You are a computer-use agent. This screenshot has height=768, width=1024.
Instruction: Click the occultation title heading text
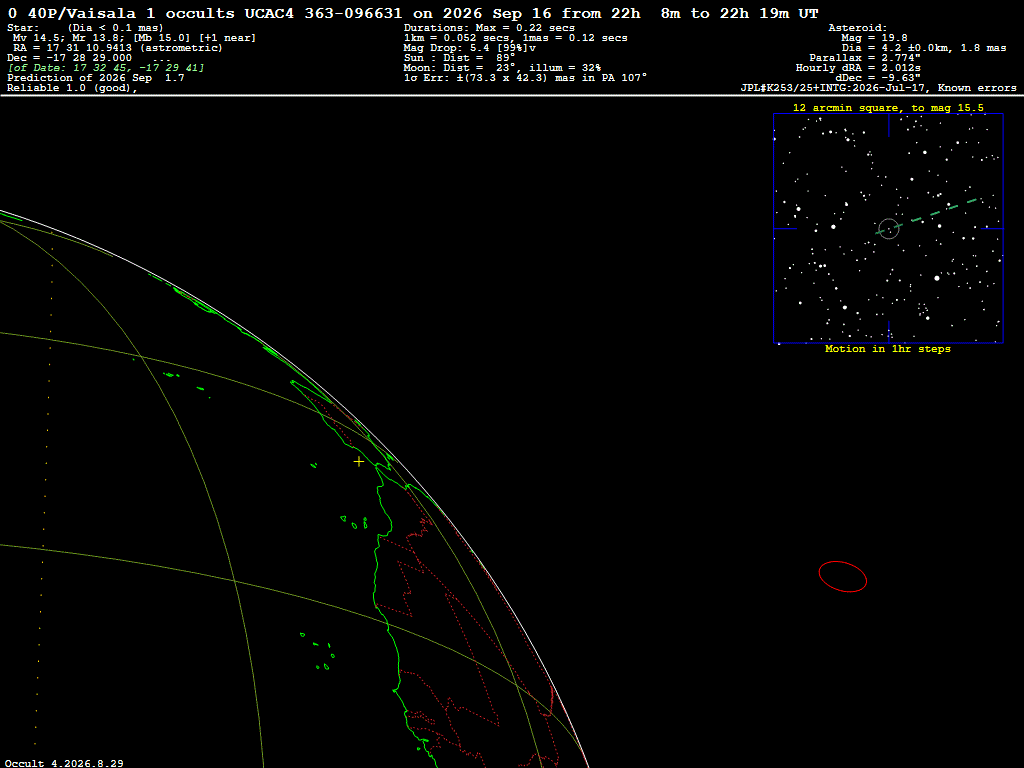click(x=413, y=13)
